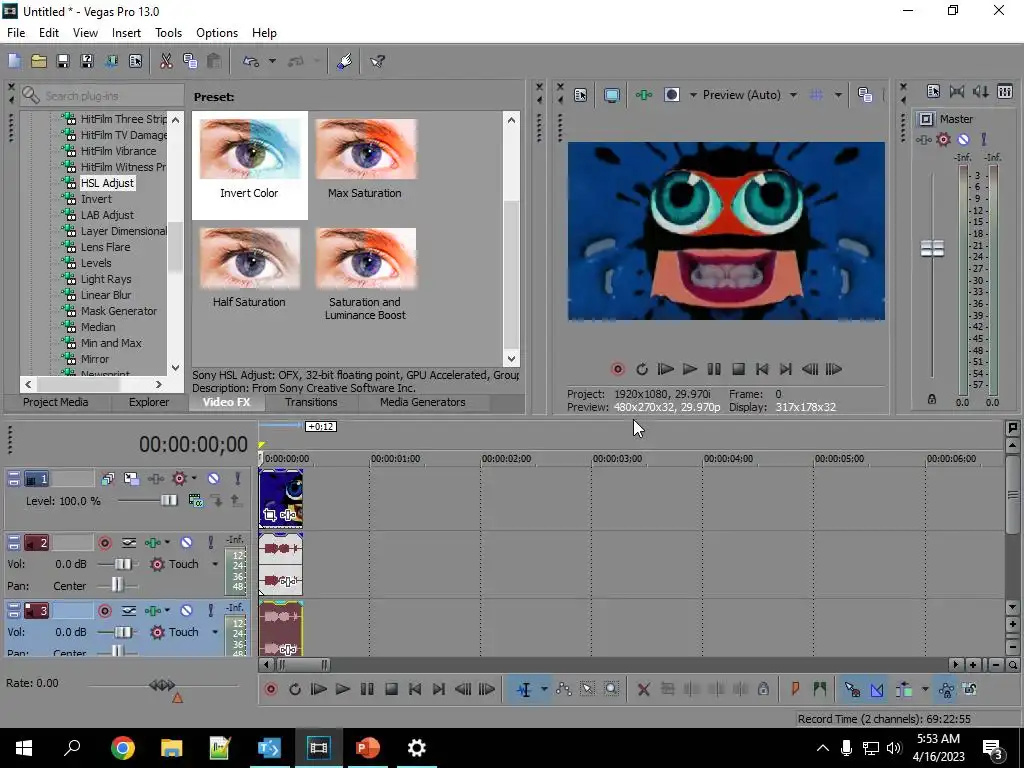
Task: Open the Overlays grid dropdown arrow
Action: tap(837, 95)
